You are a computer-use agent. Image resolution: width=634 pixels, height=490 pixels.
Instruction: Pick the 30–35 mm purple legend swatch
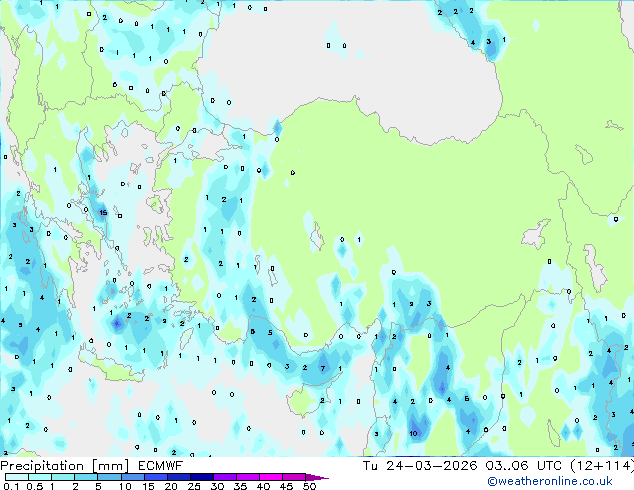coord(225,477)
